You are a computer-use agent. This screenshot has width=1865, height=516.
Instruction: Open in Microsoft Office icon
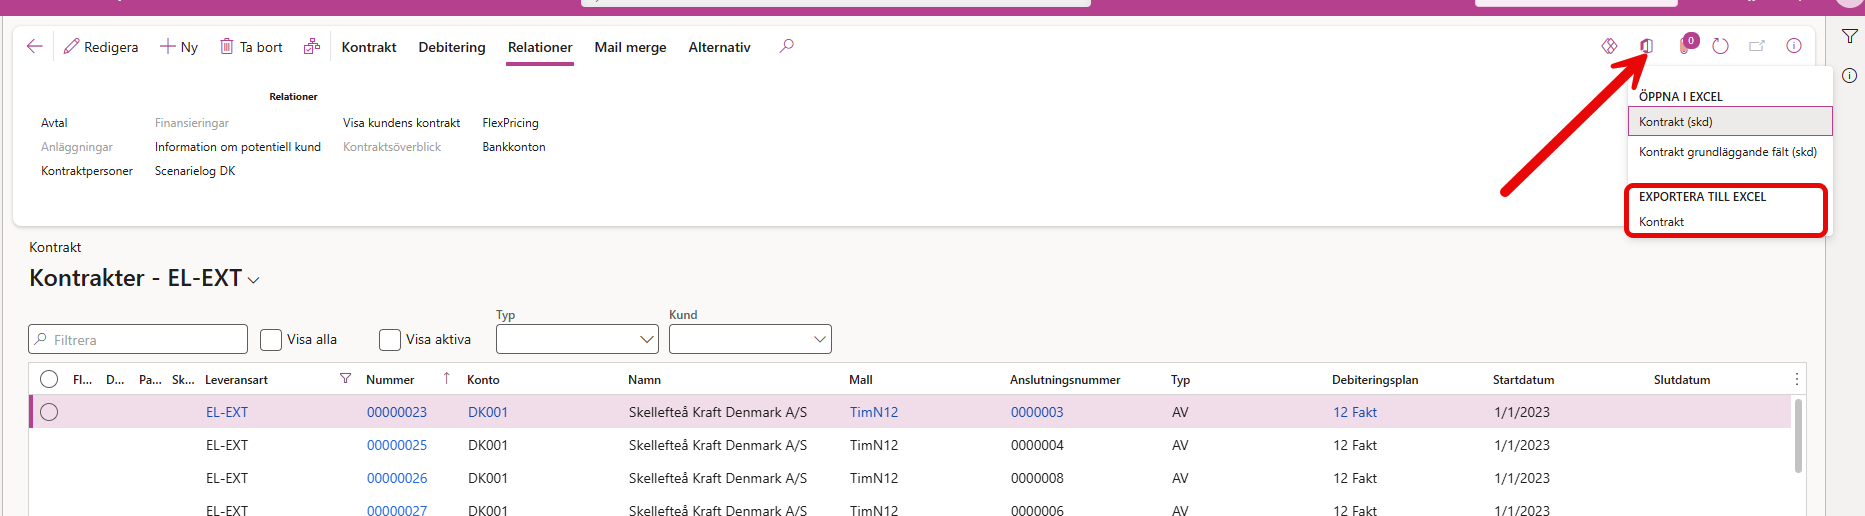[x=1646, y=46]
